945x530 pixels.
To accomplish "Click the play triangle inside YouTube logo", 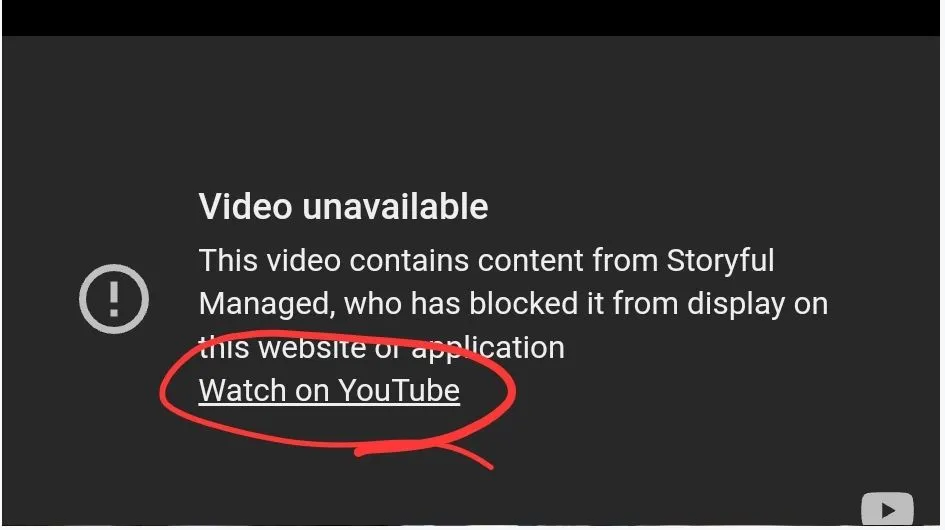I will coord(888,511).
